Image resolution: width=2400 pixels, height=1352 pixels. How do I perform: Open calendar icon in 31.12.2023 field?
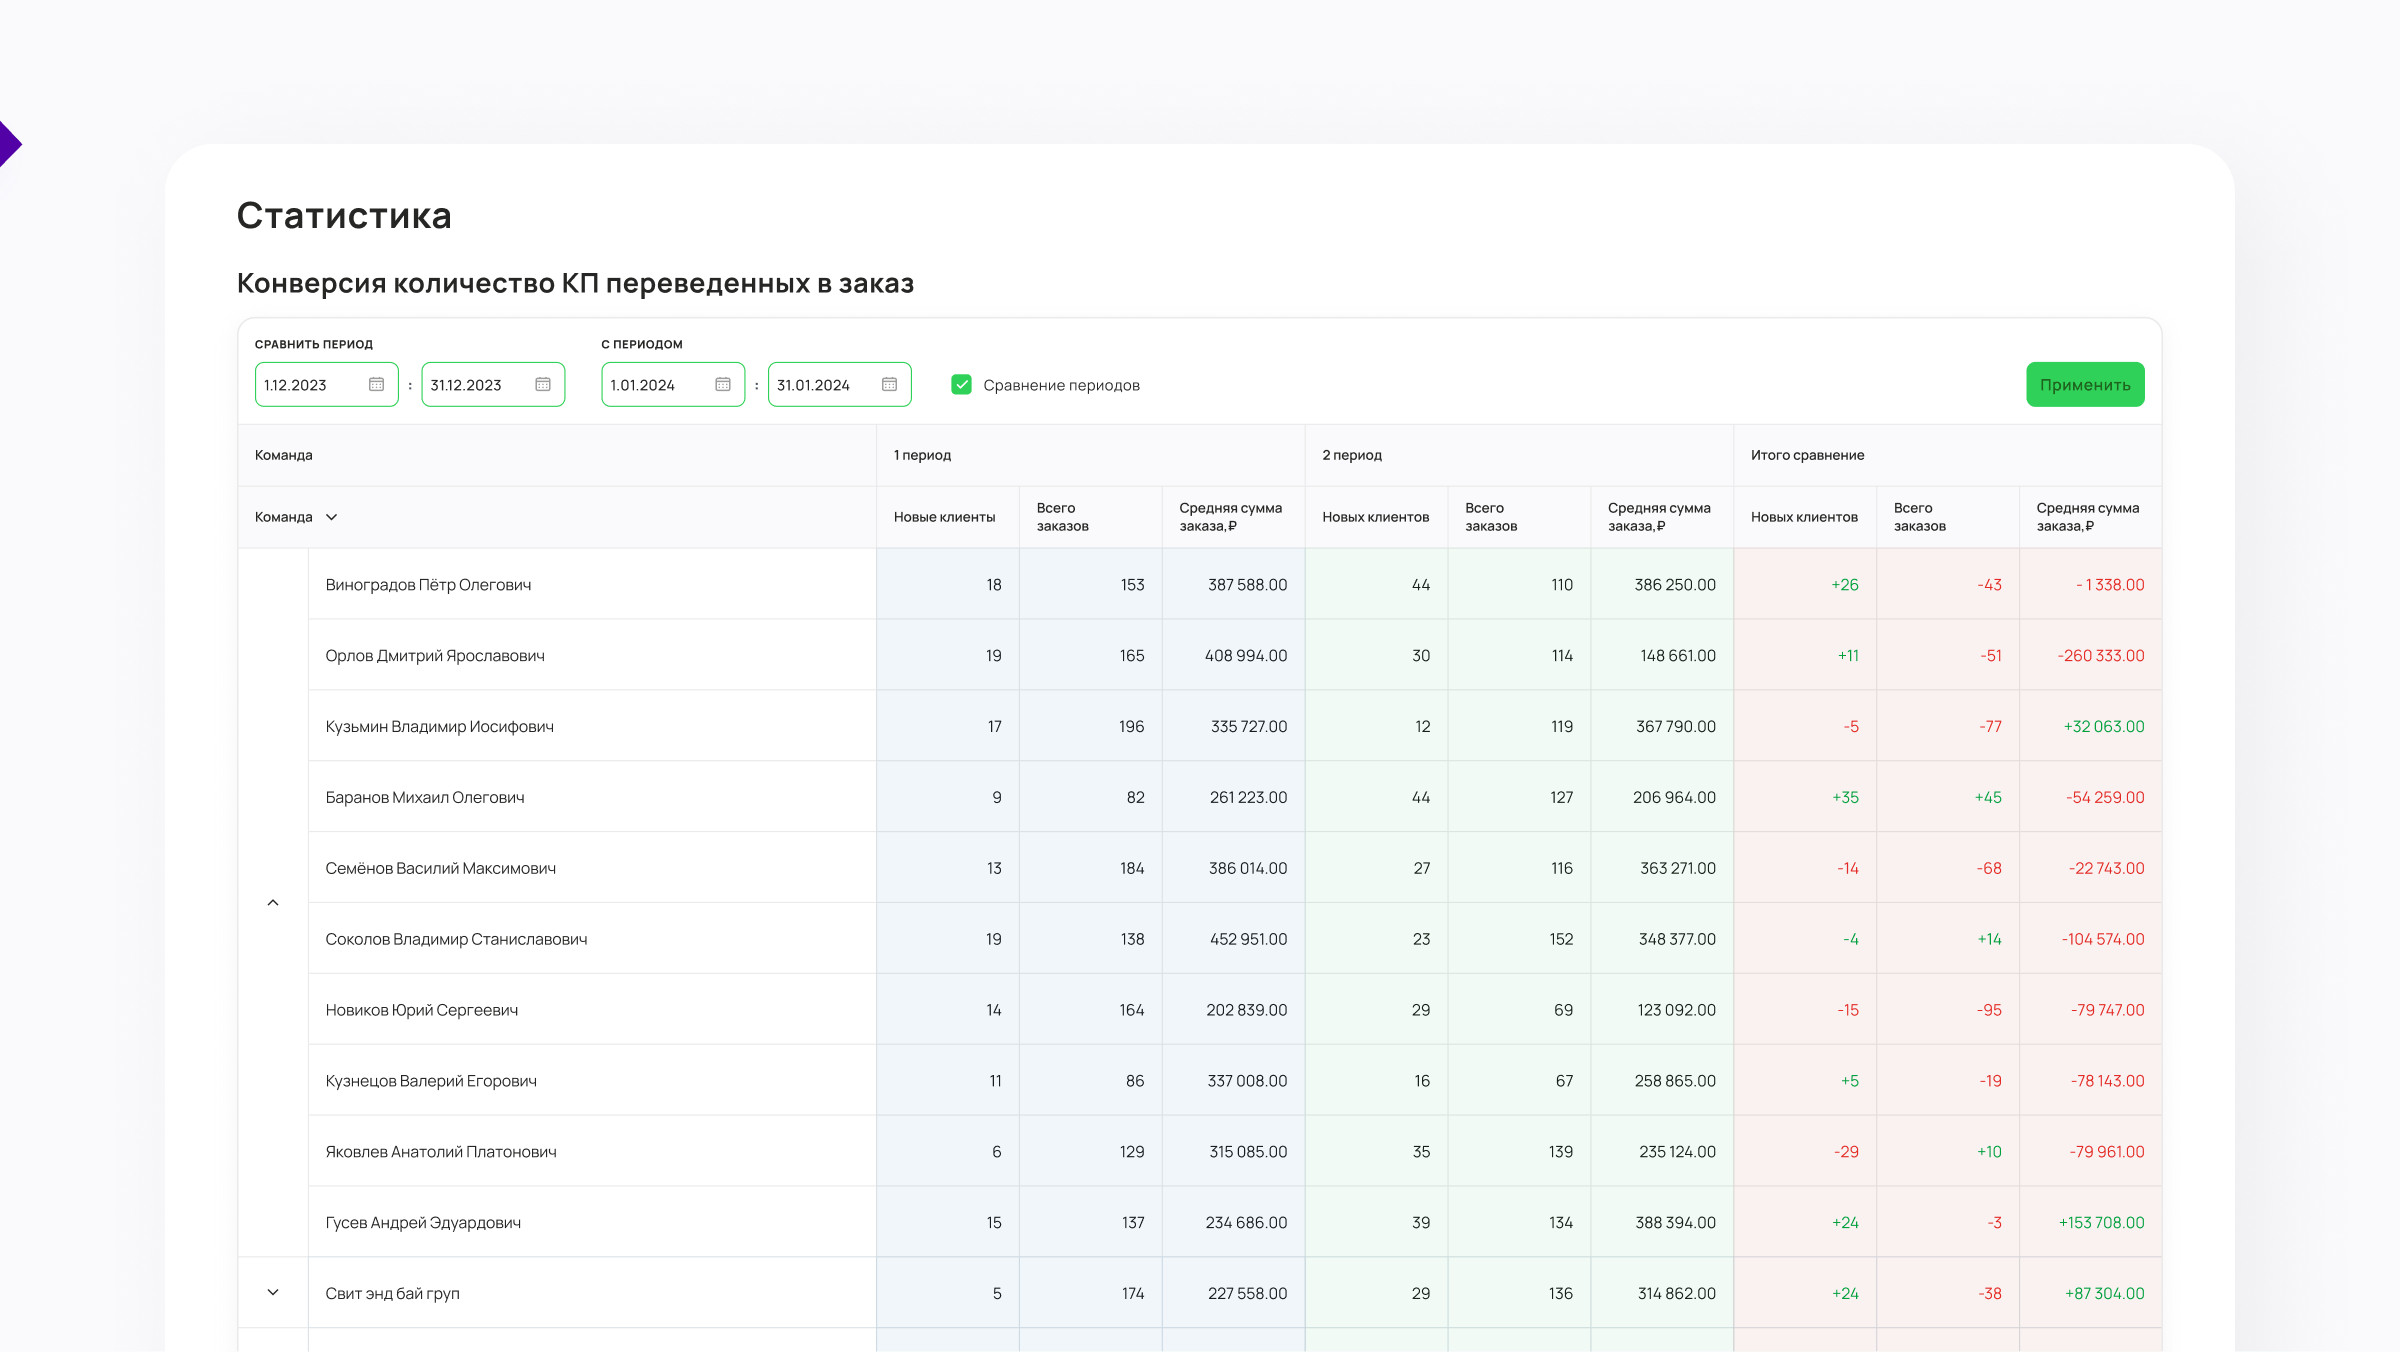543,385
